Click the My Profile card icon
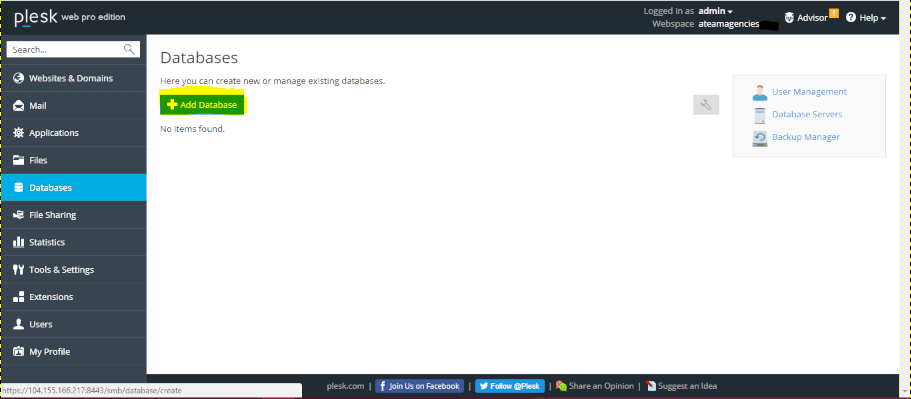911x399 pixels. tap(18, 351)
